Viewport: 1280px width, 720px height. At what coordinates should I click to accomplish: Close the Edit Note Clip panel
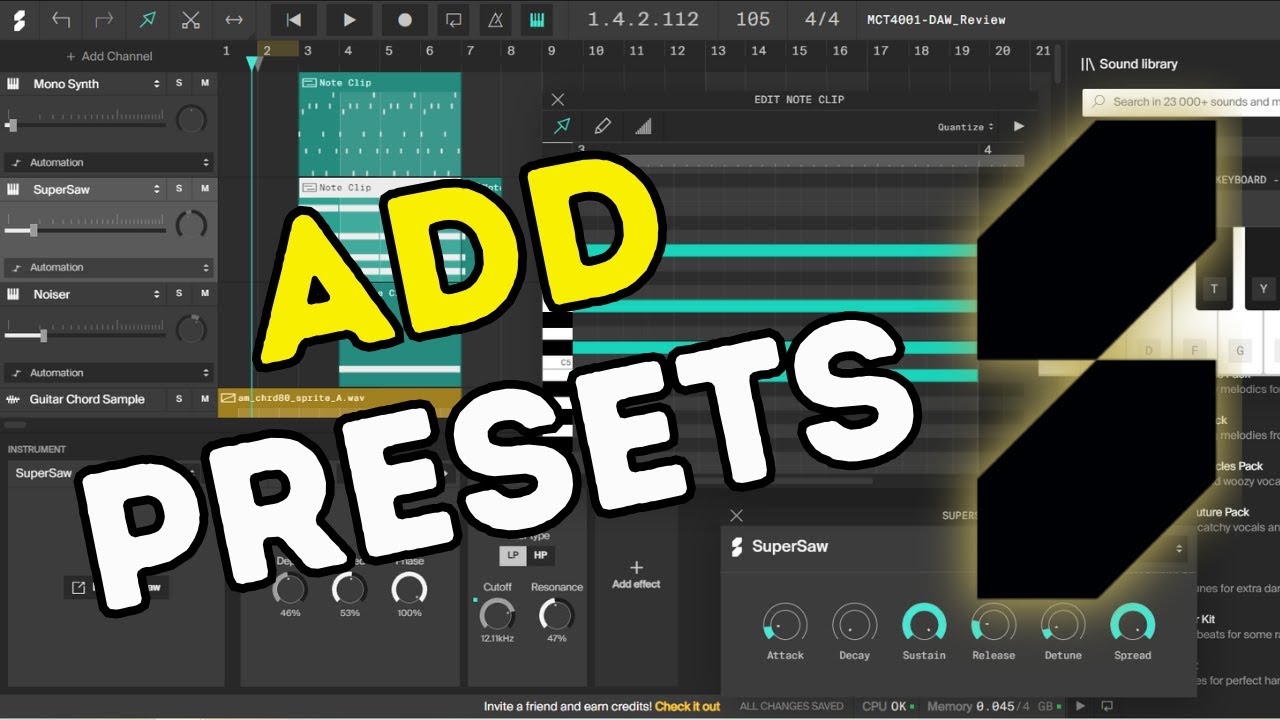(558, 99)
